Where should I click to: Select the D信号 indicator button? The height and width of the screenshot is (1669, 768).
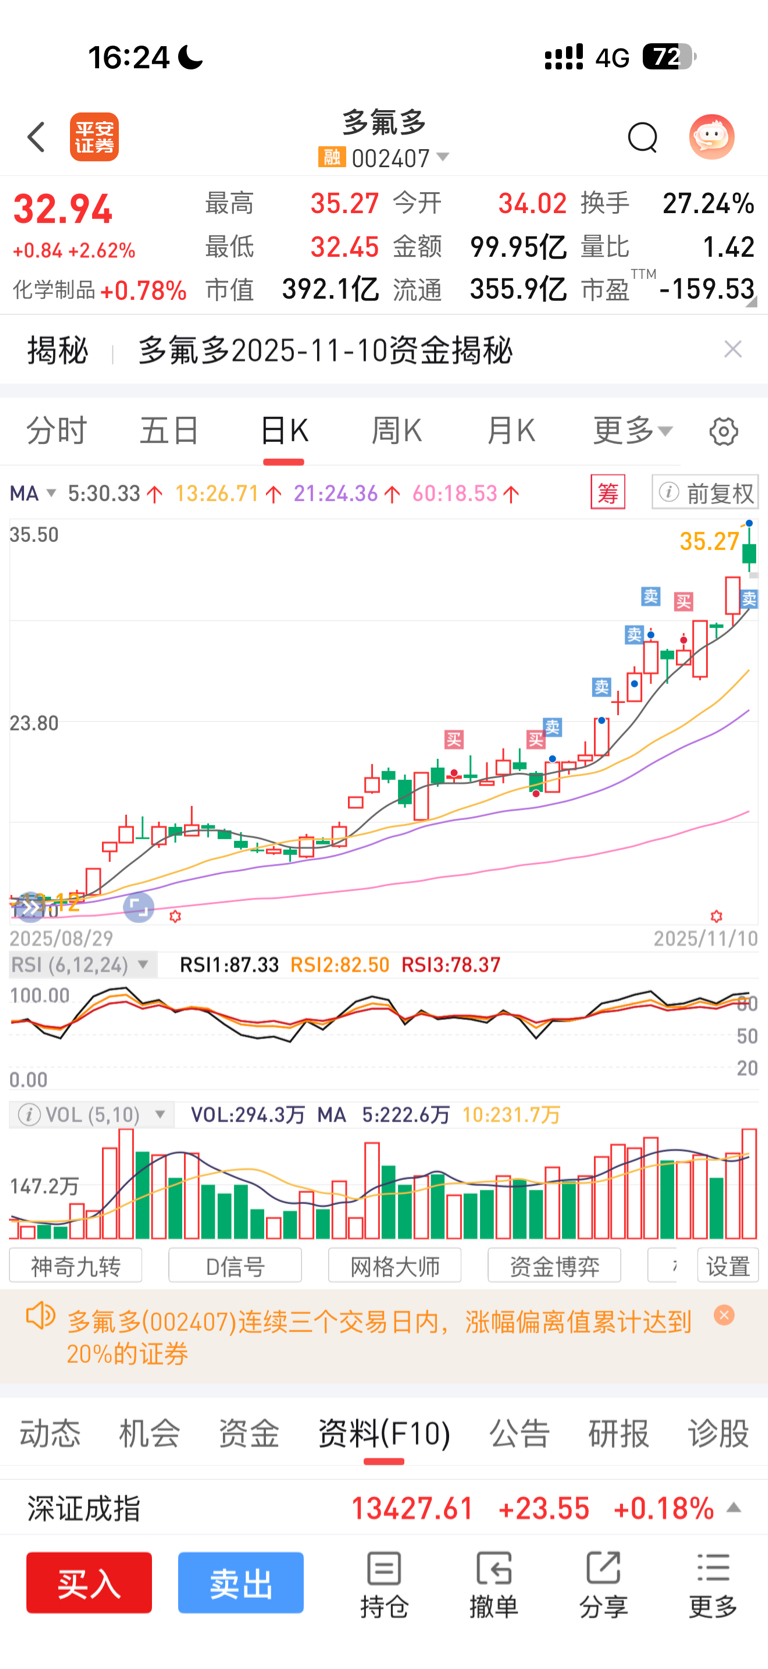[235, 1266]
